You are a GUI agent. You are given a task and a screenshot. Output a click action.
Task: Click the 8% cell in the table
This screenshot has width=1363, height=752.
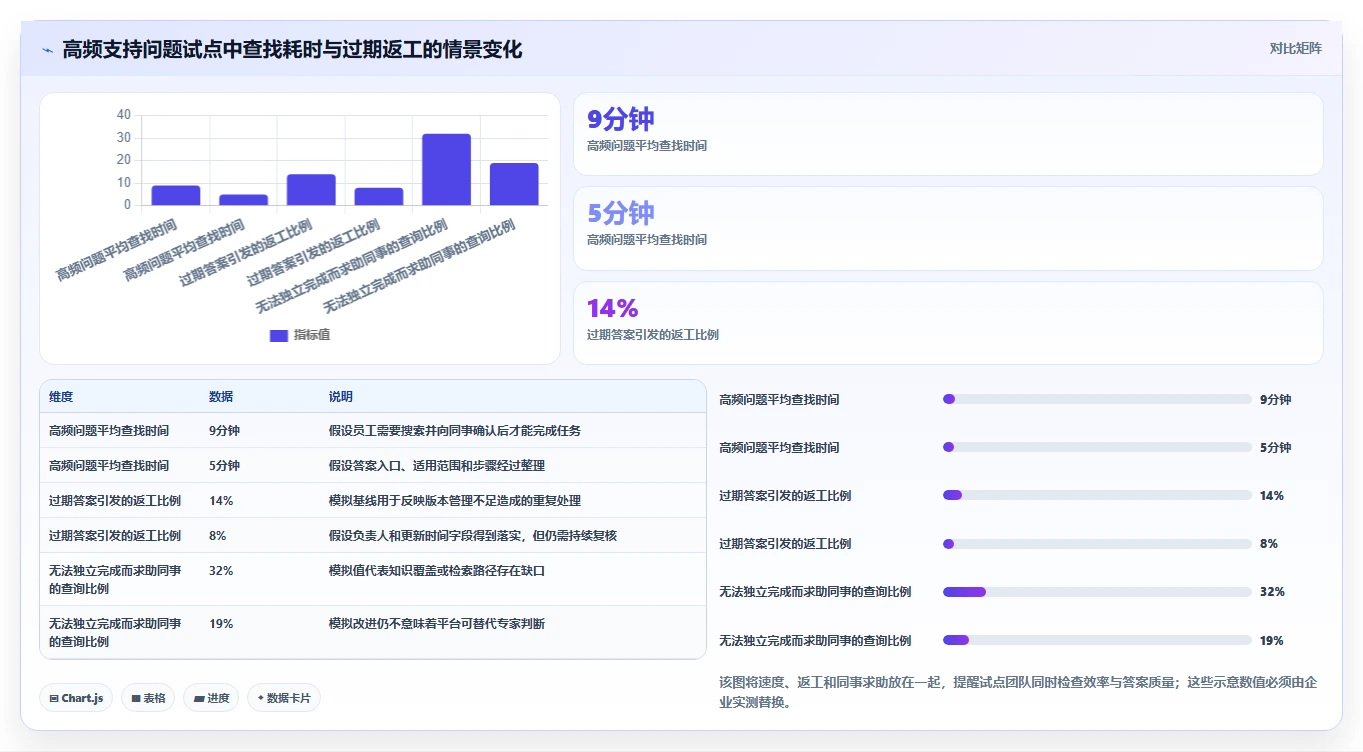click(x=218, y=535)
